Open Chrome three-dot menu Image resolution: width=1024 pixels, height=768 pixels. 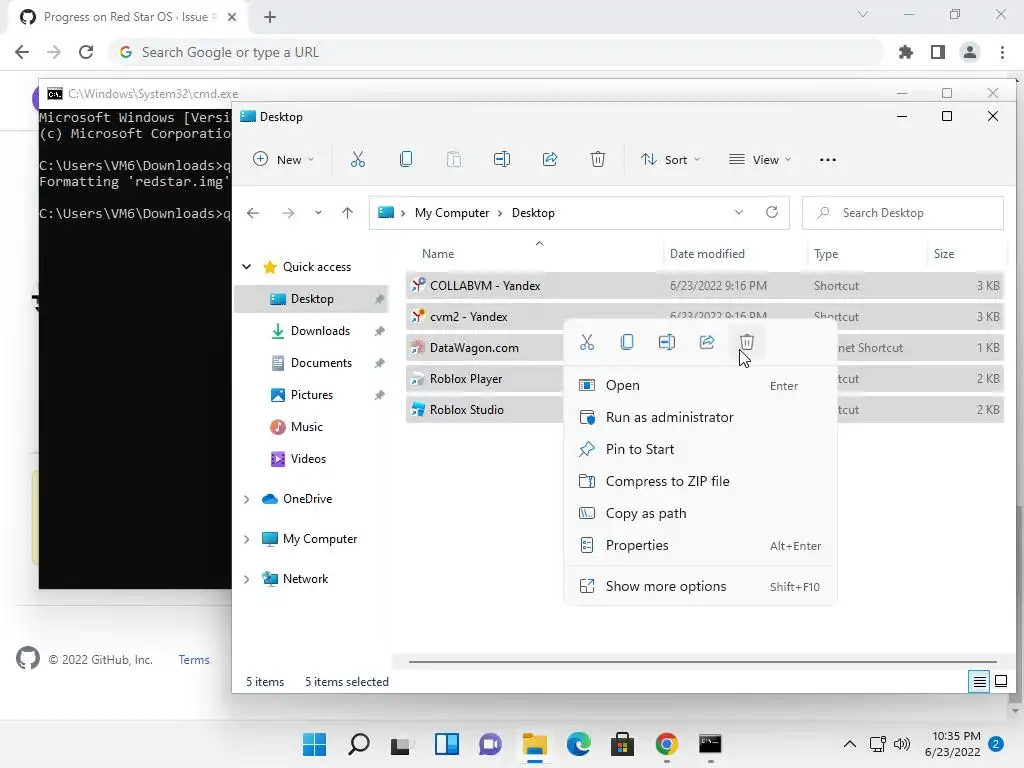pos(1002,52)
